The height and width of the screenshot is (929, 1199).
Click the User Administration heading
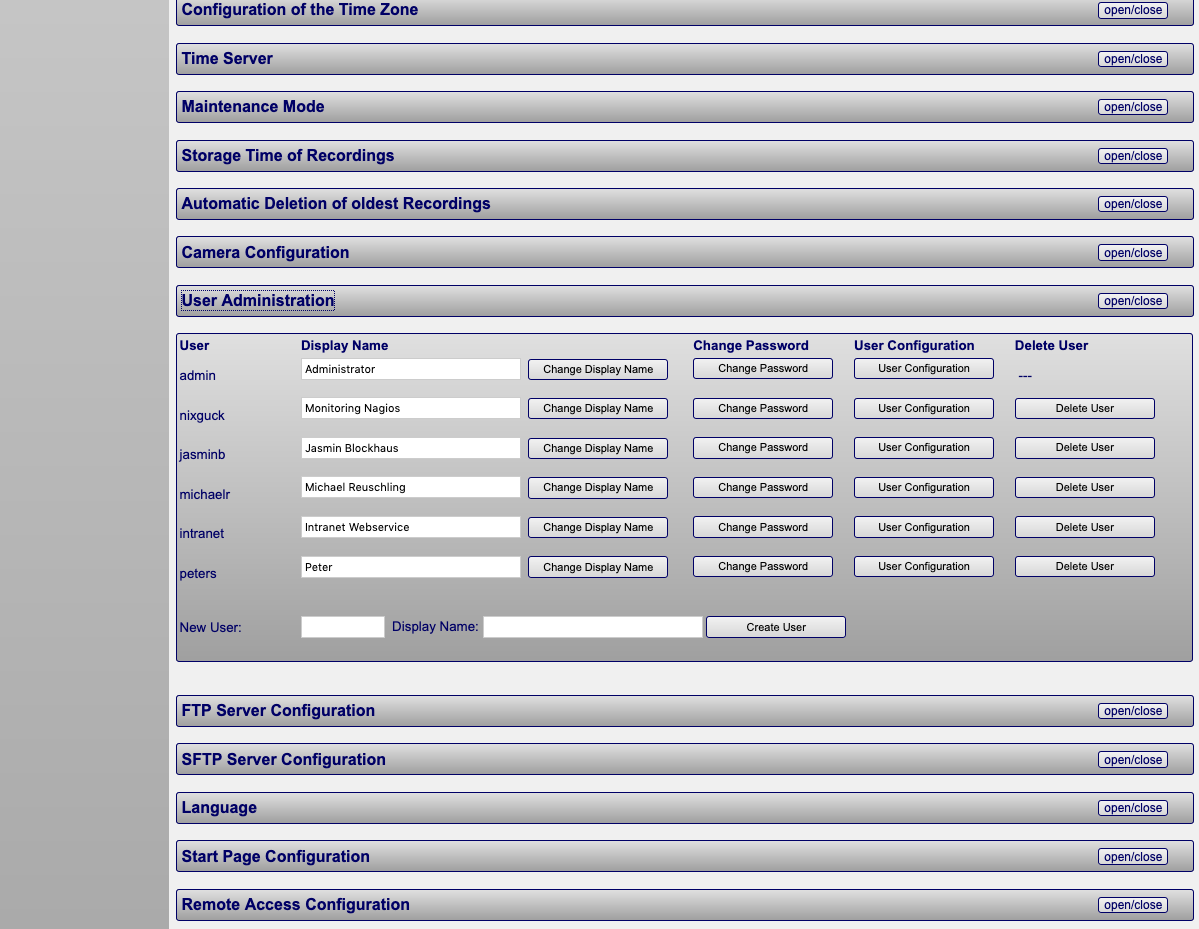pyautogui.click(x=258, y=300)
